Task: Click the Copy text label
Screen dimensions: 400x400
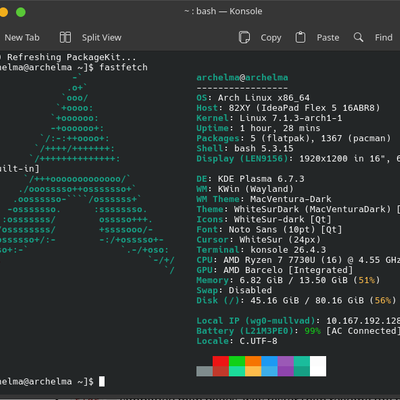Action: 271,38
